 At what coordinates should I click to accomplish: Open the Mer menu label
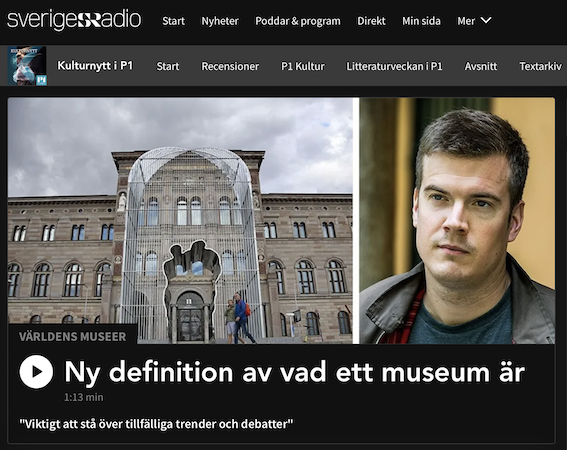tap(466, 21)
